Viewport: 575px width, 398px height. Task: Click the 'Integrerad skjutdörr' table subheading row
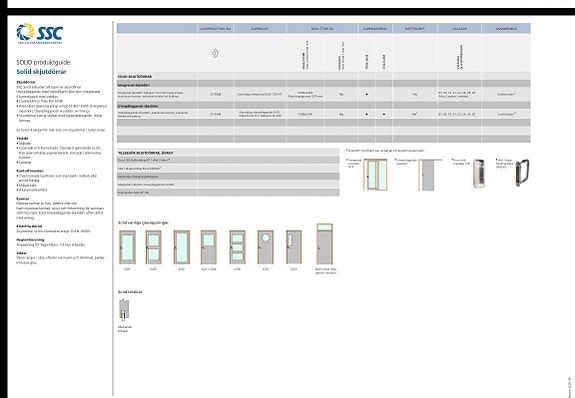click(323, 85)
